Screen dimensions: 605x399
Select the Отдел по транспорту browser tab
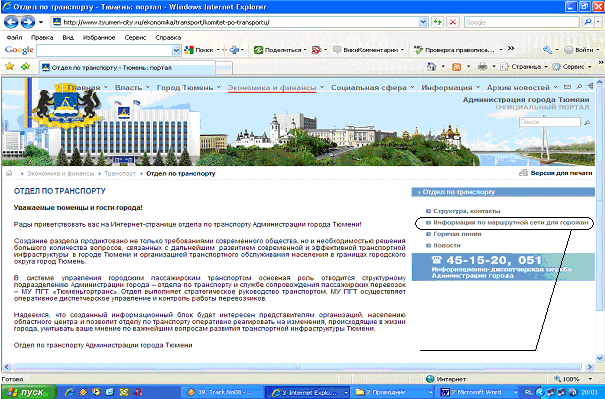click(x=127, y=68)
